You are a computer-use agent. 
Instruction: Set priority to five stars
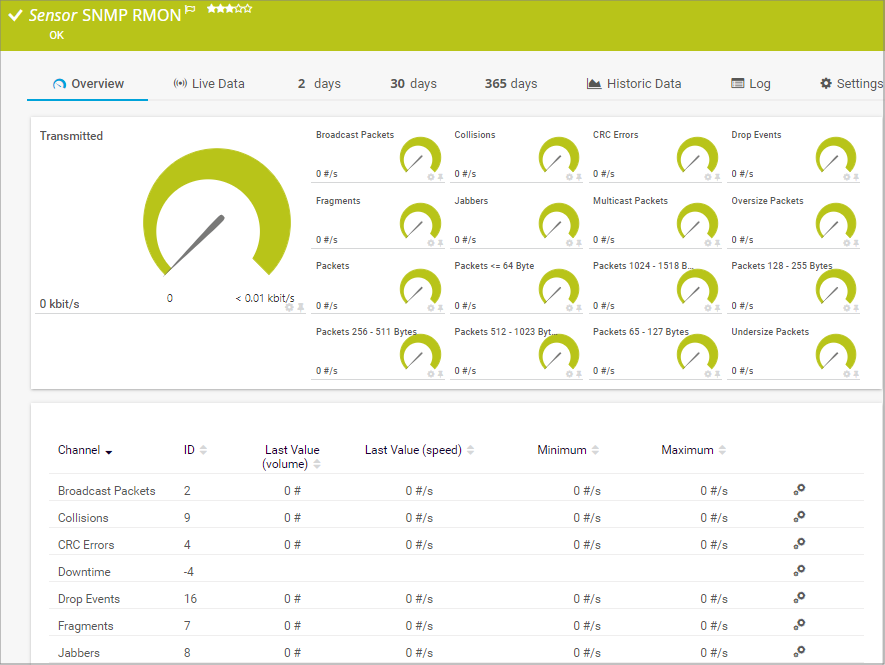coord(248,9)
